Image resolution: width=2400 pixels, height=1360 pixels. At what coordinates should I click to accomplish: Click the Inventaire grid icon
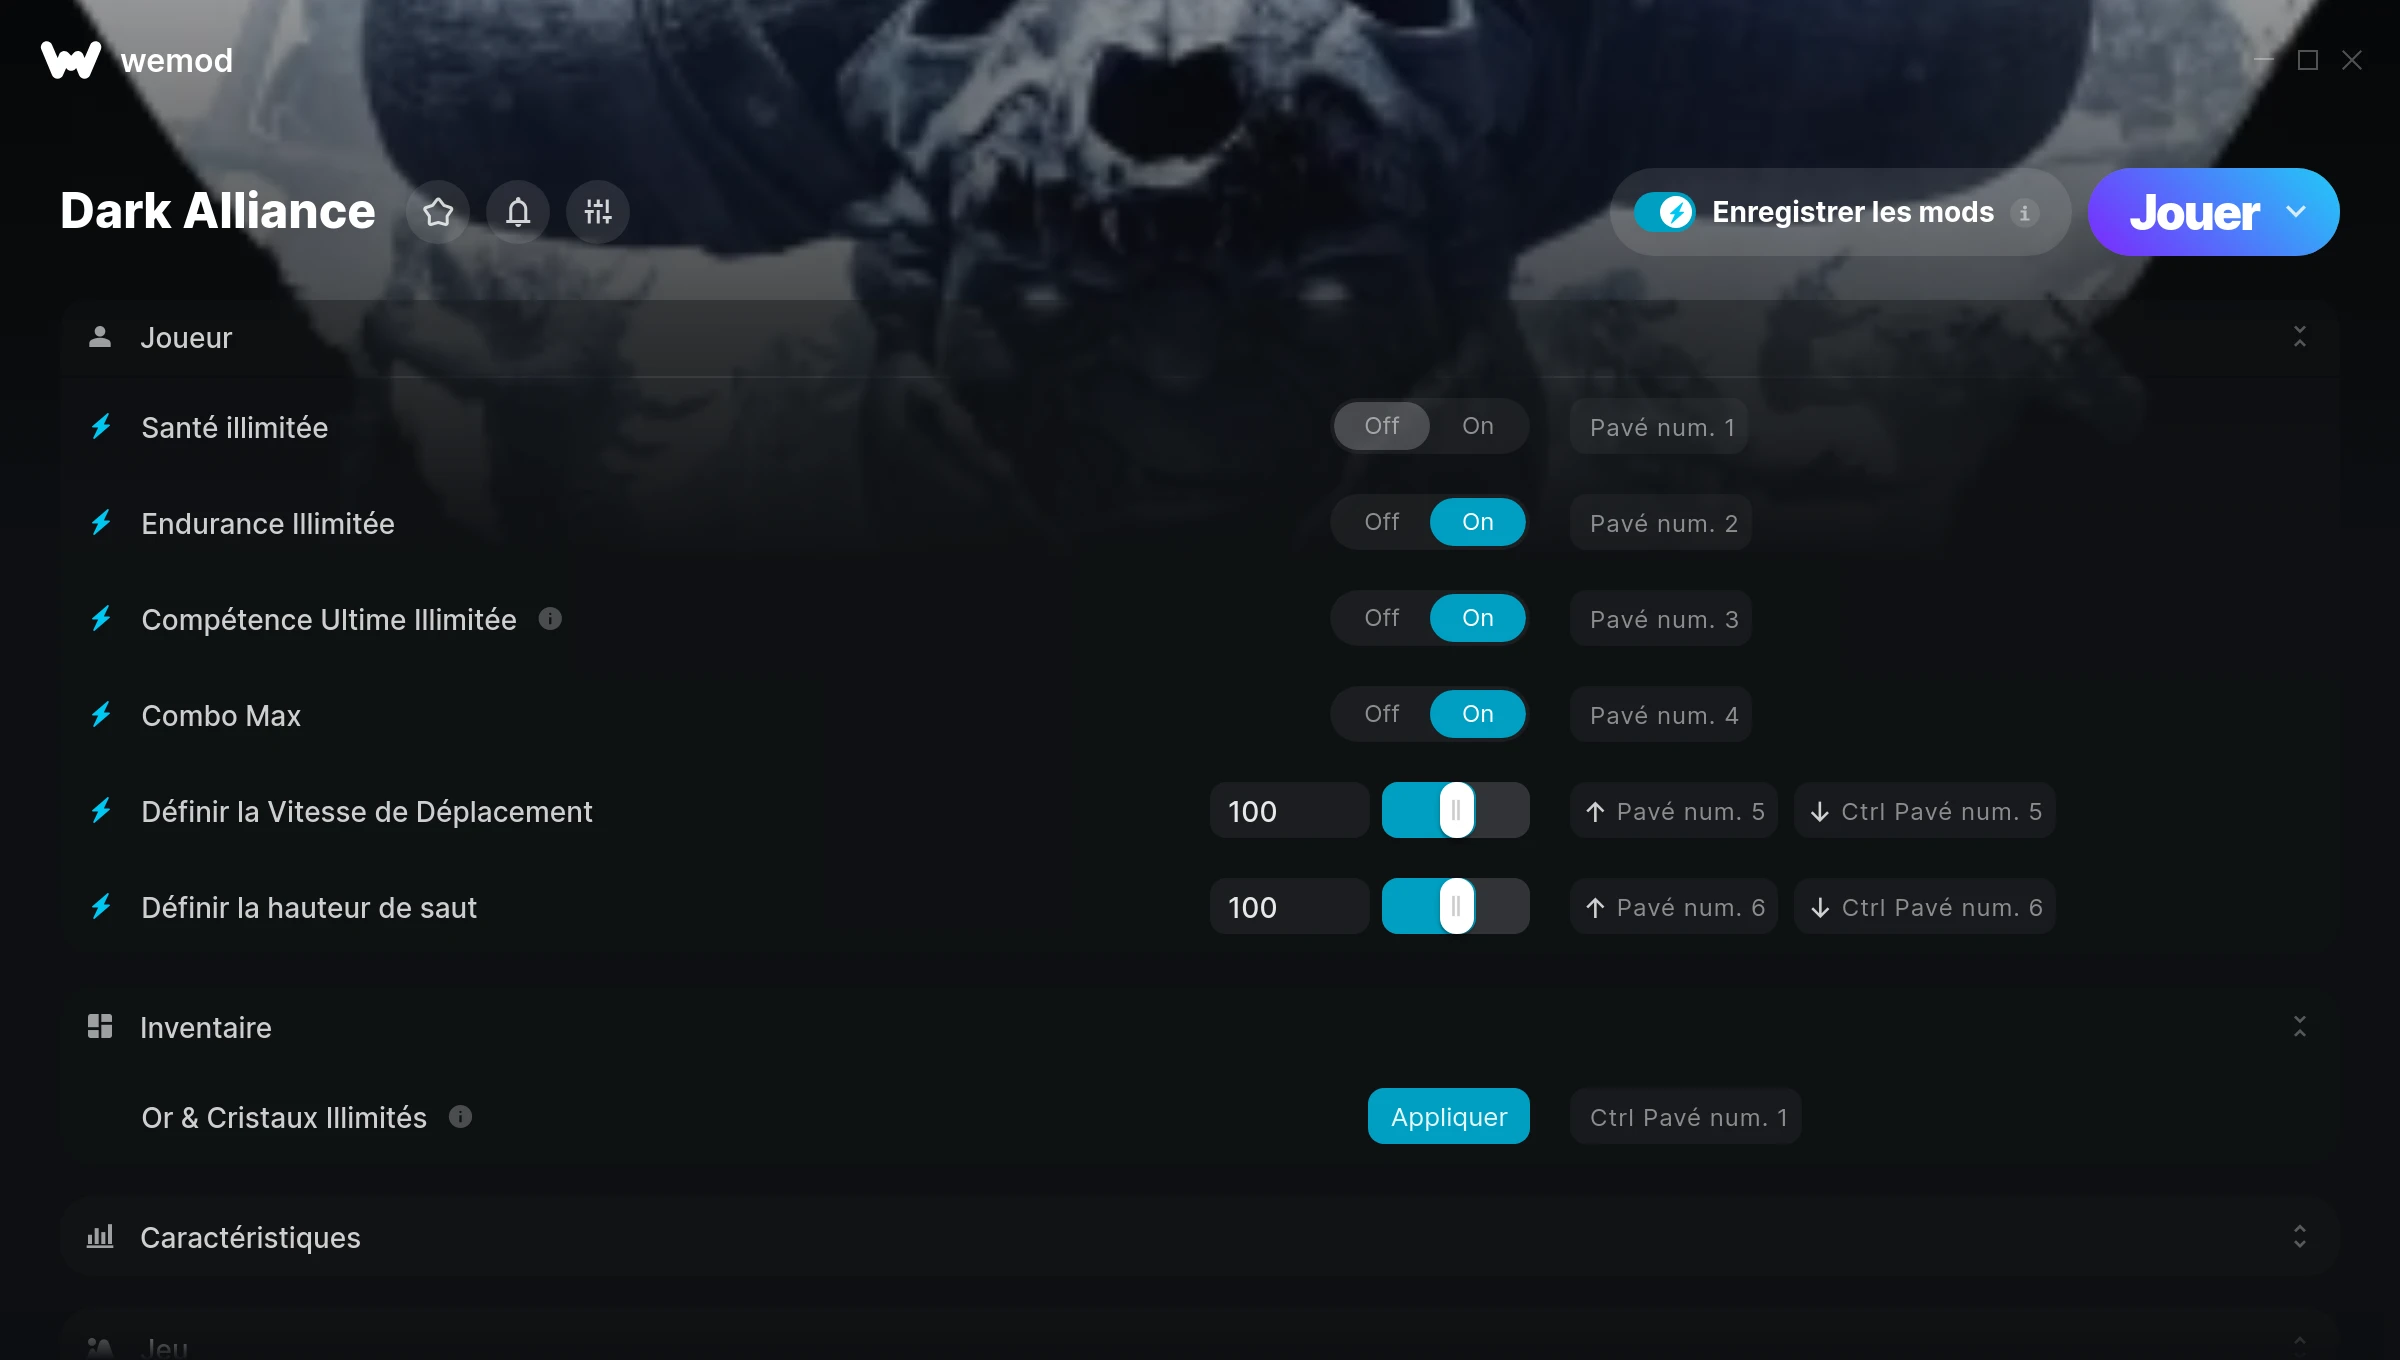click(100, 1027)
